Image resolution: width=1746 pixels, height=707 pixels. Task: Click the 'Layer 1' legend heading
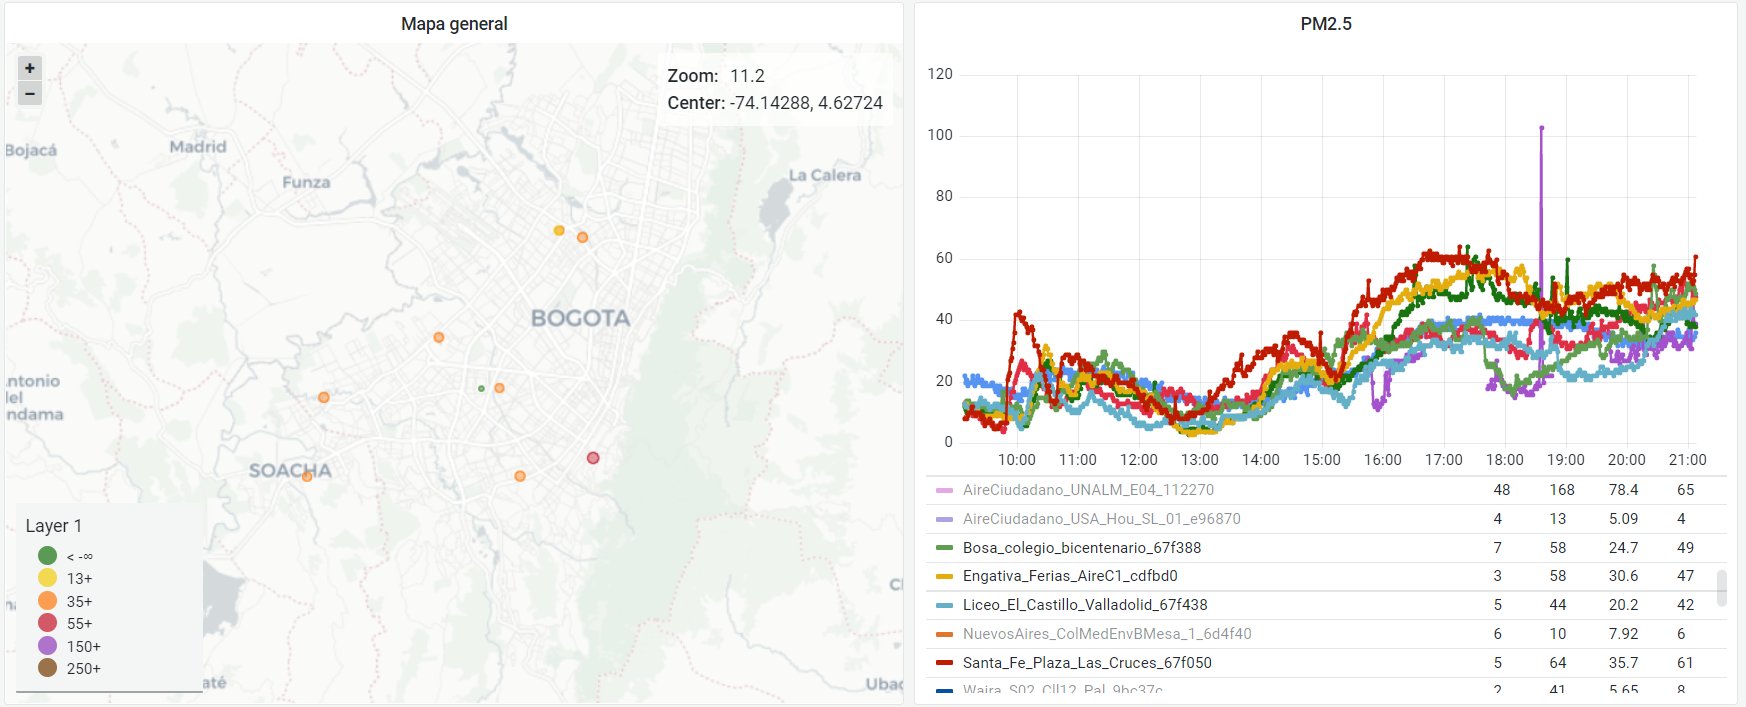coord(54,526)
